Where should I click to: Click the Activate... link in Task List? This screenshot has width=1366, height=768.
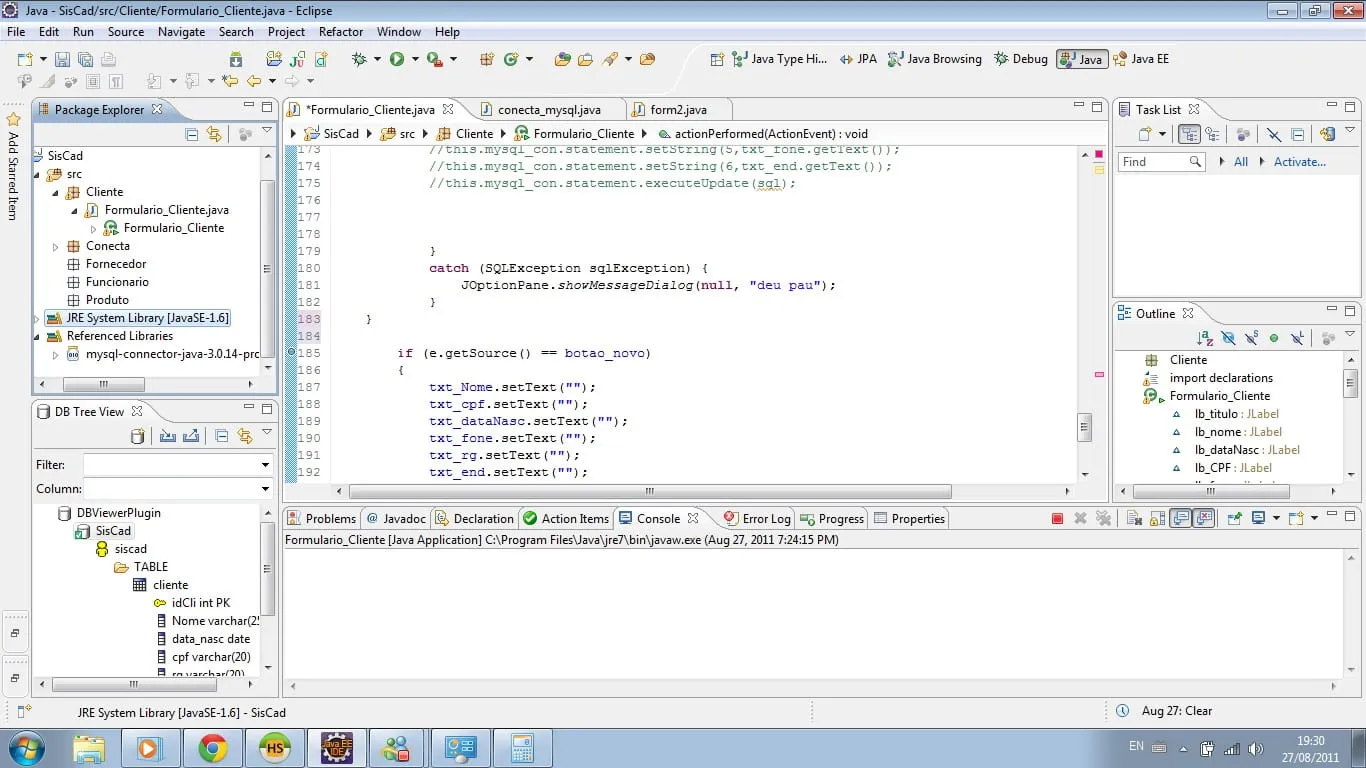point(1299,161)
